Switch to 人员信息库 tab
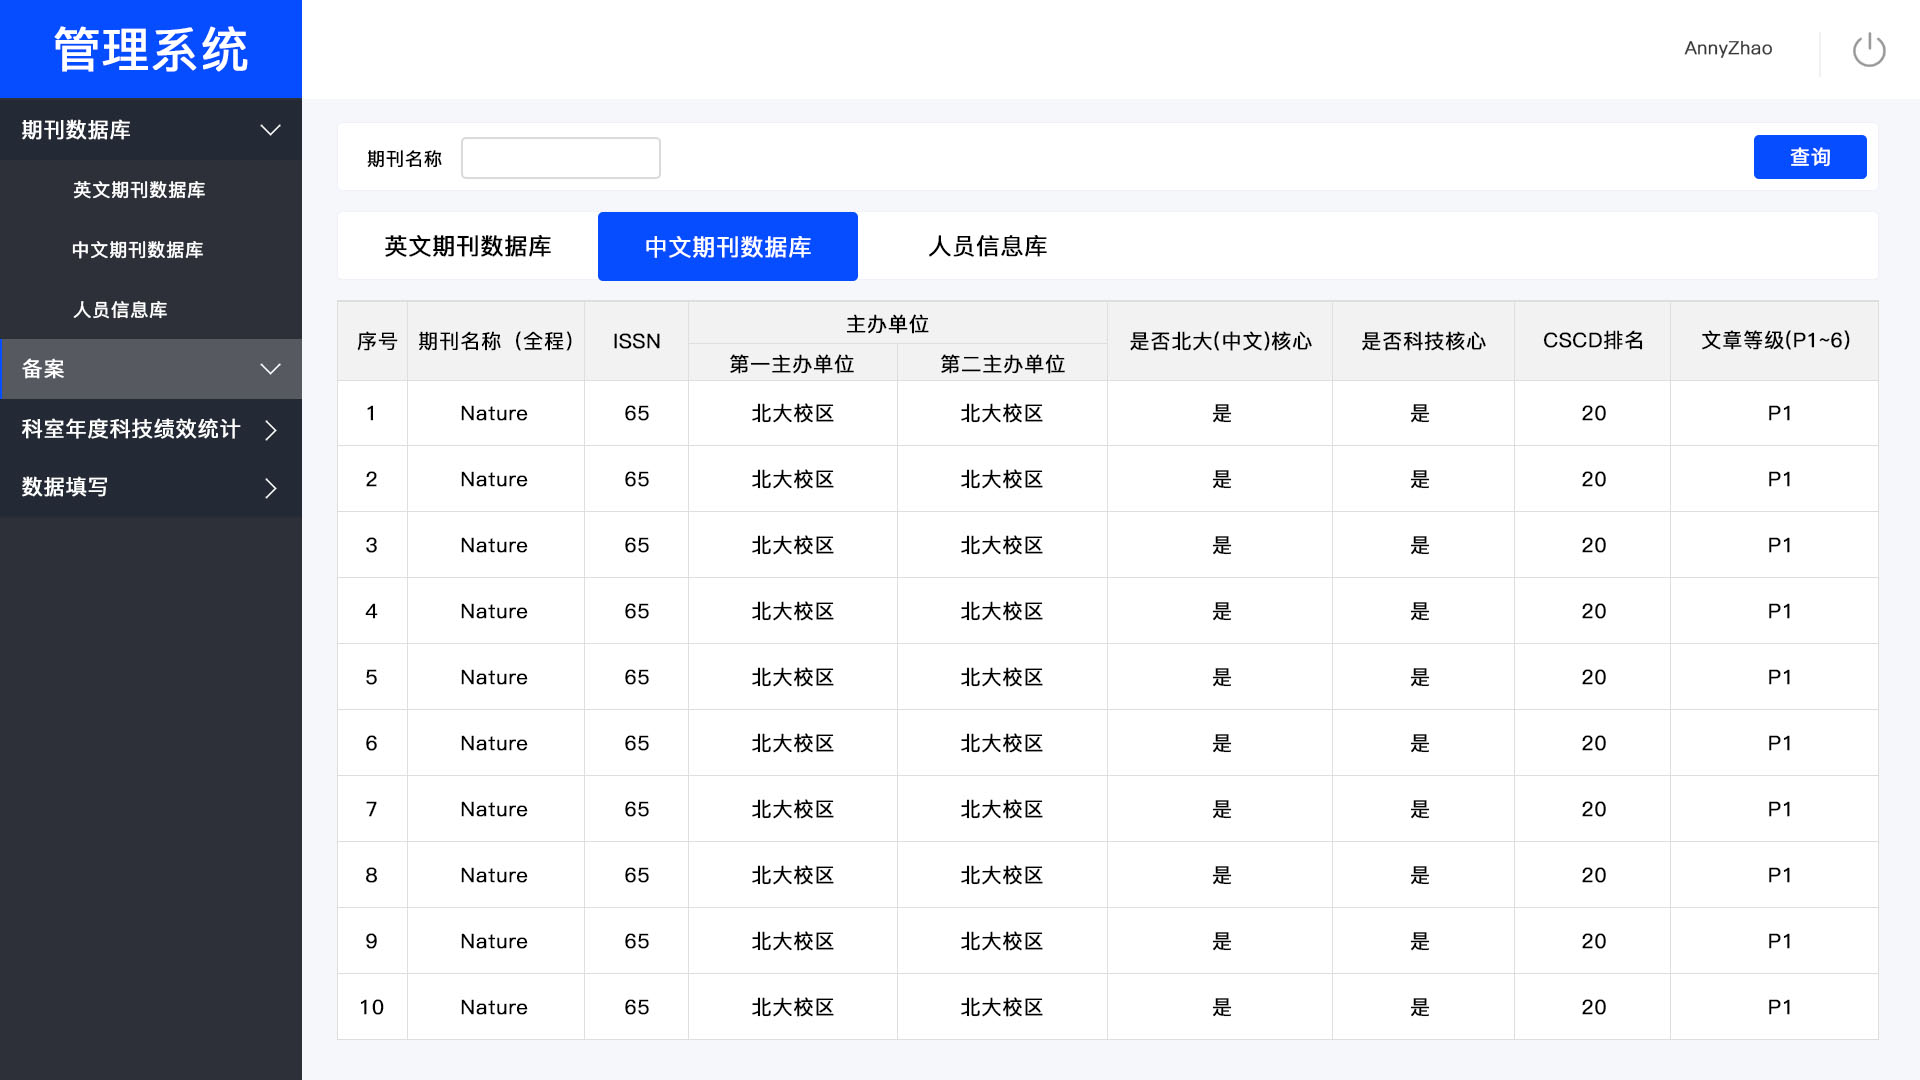The image size is (1920, 1080). [987, 246]
